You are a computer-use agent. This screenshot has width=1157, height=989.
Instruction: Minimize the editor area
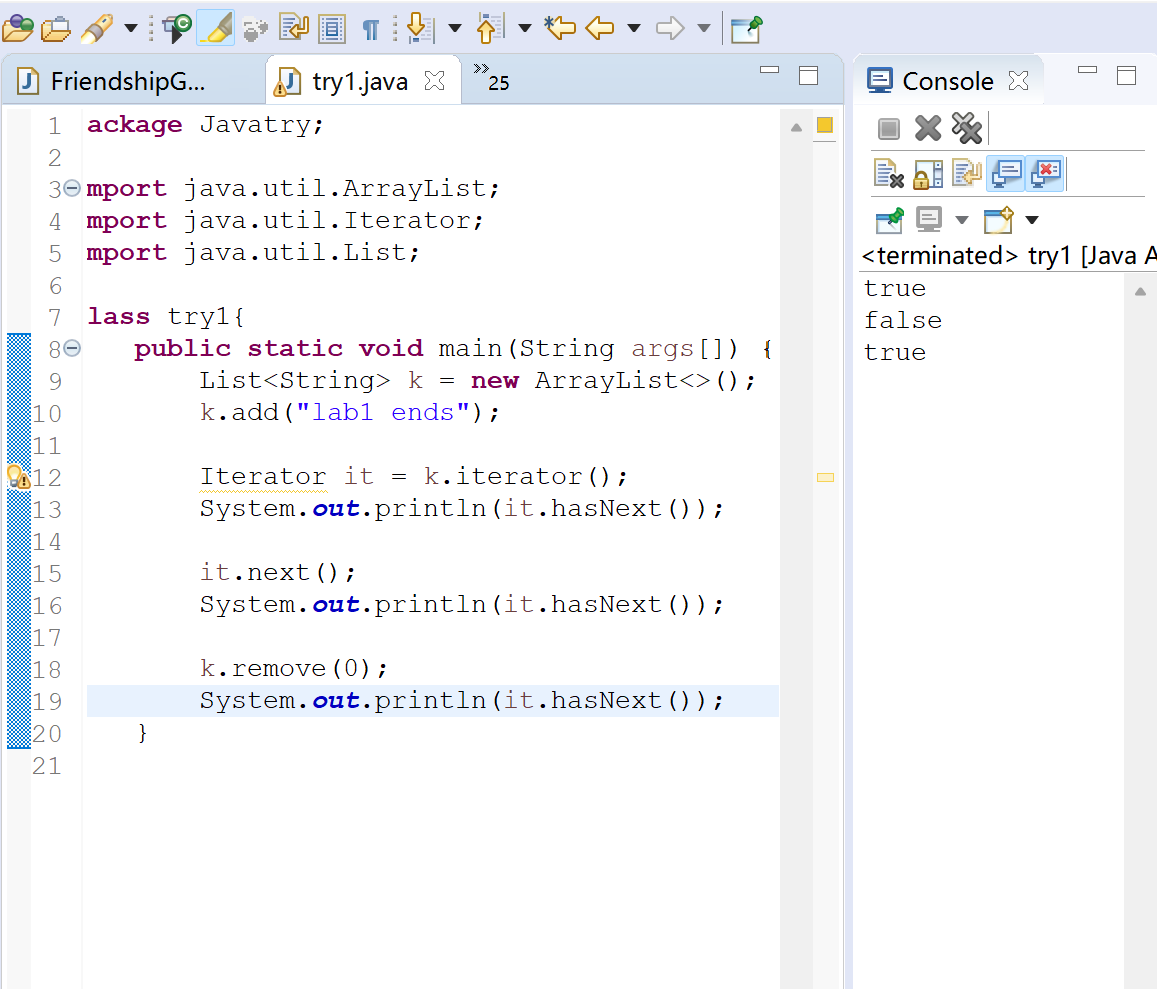tap(770, 70)
